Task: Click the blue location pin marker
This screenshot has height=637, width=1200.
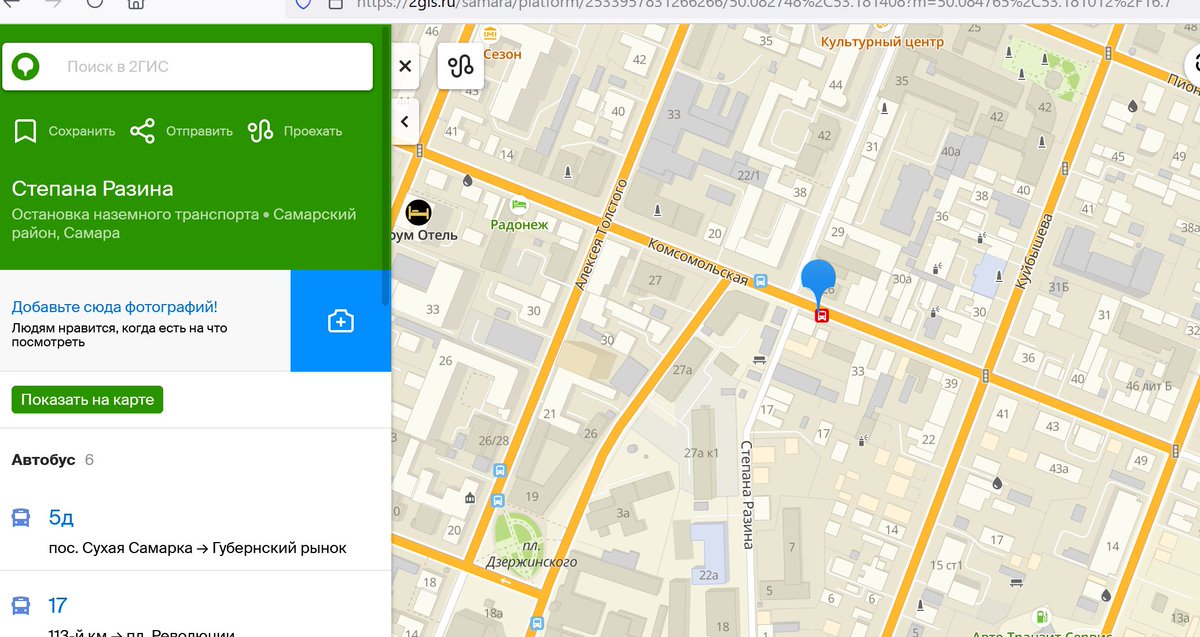Action: coord(820,279)
